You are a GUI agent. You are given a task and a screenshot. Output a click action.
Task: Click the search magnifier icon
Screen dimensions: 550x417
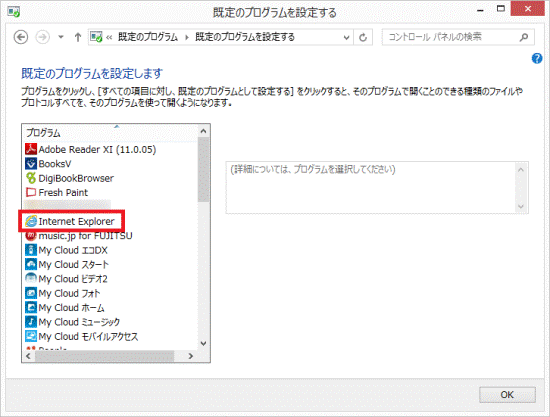tap(524, 37)
